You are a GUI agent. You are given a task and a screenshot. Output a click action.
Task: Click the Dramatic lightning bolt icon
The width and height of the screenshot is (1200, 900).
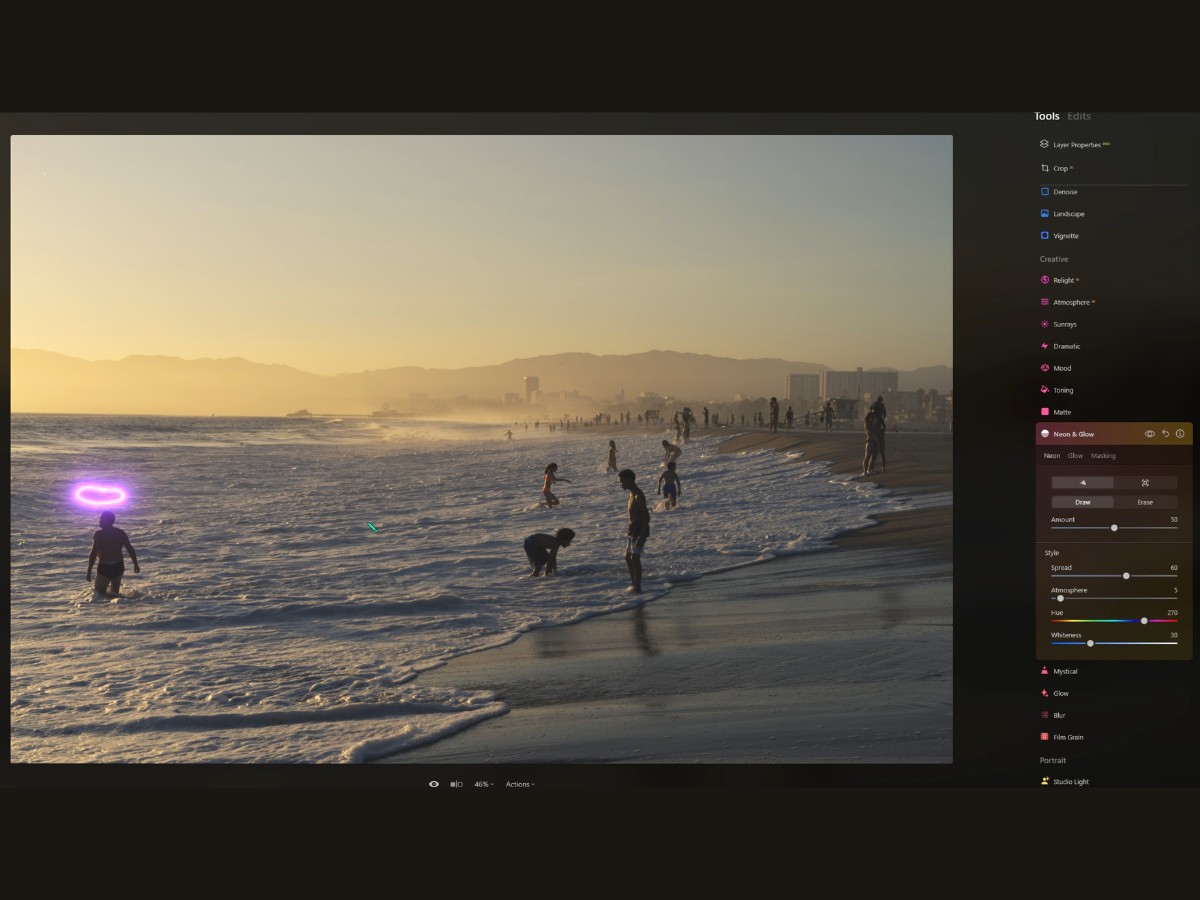pyautogui.click(x=1044, y=346)
